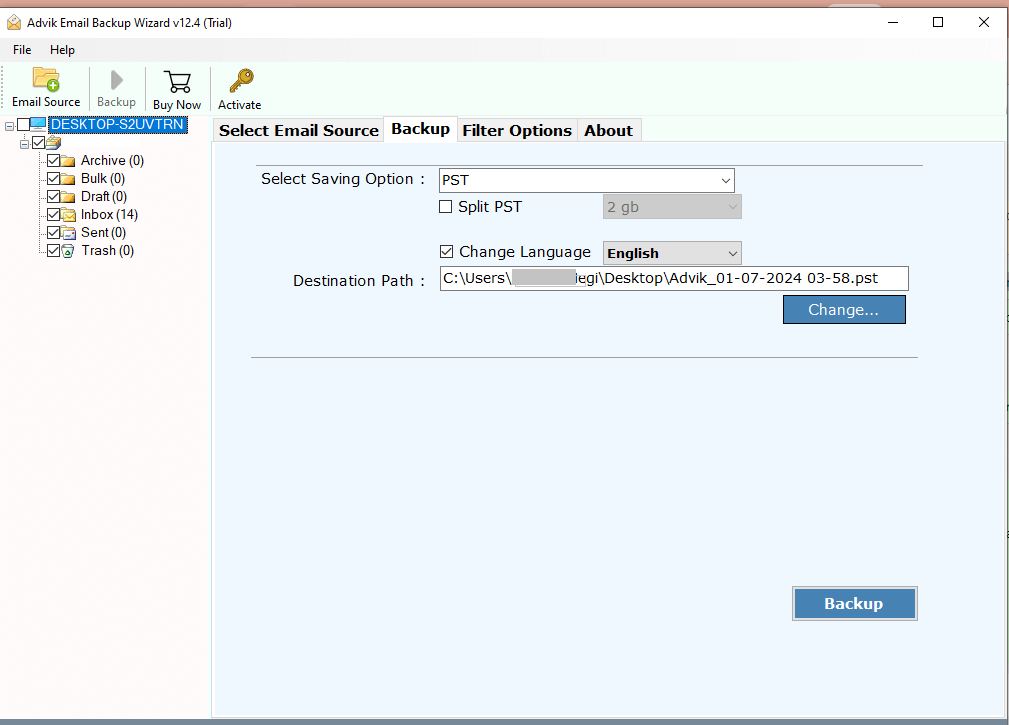Click the Change... button
This screenshot has width=1009, height=725.
click(x=844, y=309)
